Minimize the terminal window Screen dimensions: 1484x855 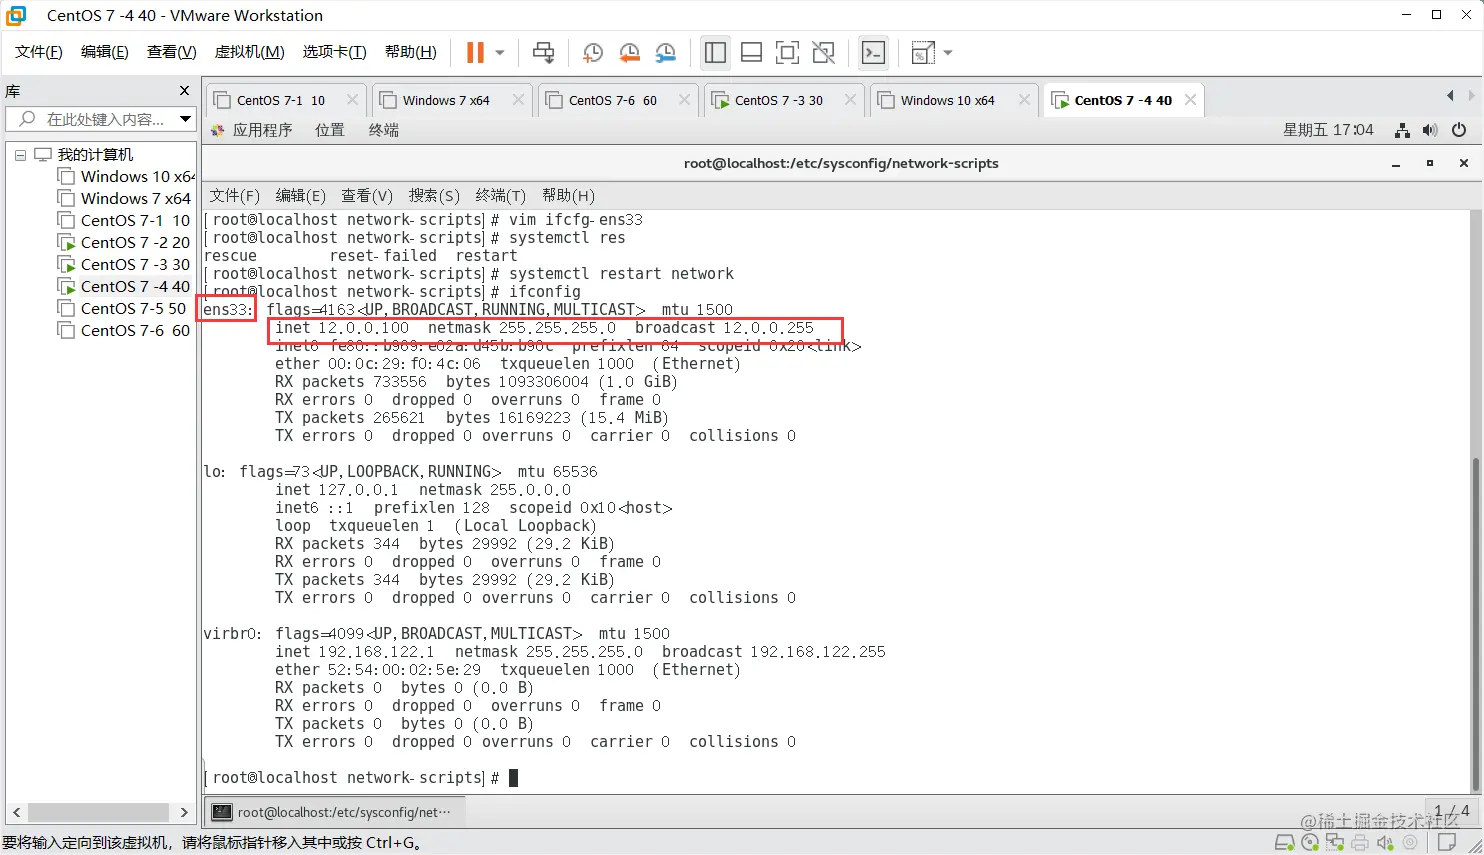pos(1396,164)
